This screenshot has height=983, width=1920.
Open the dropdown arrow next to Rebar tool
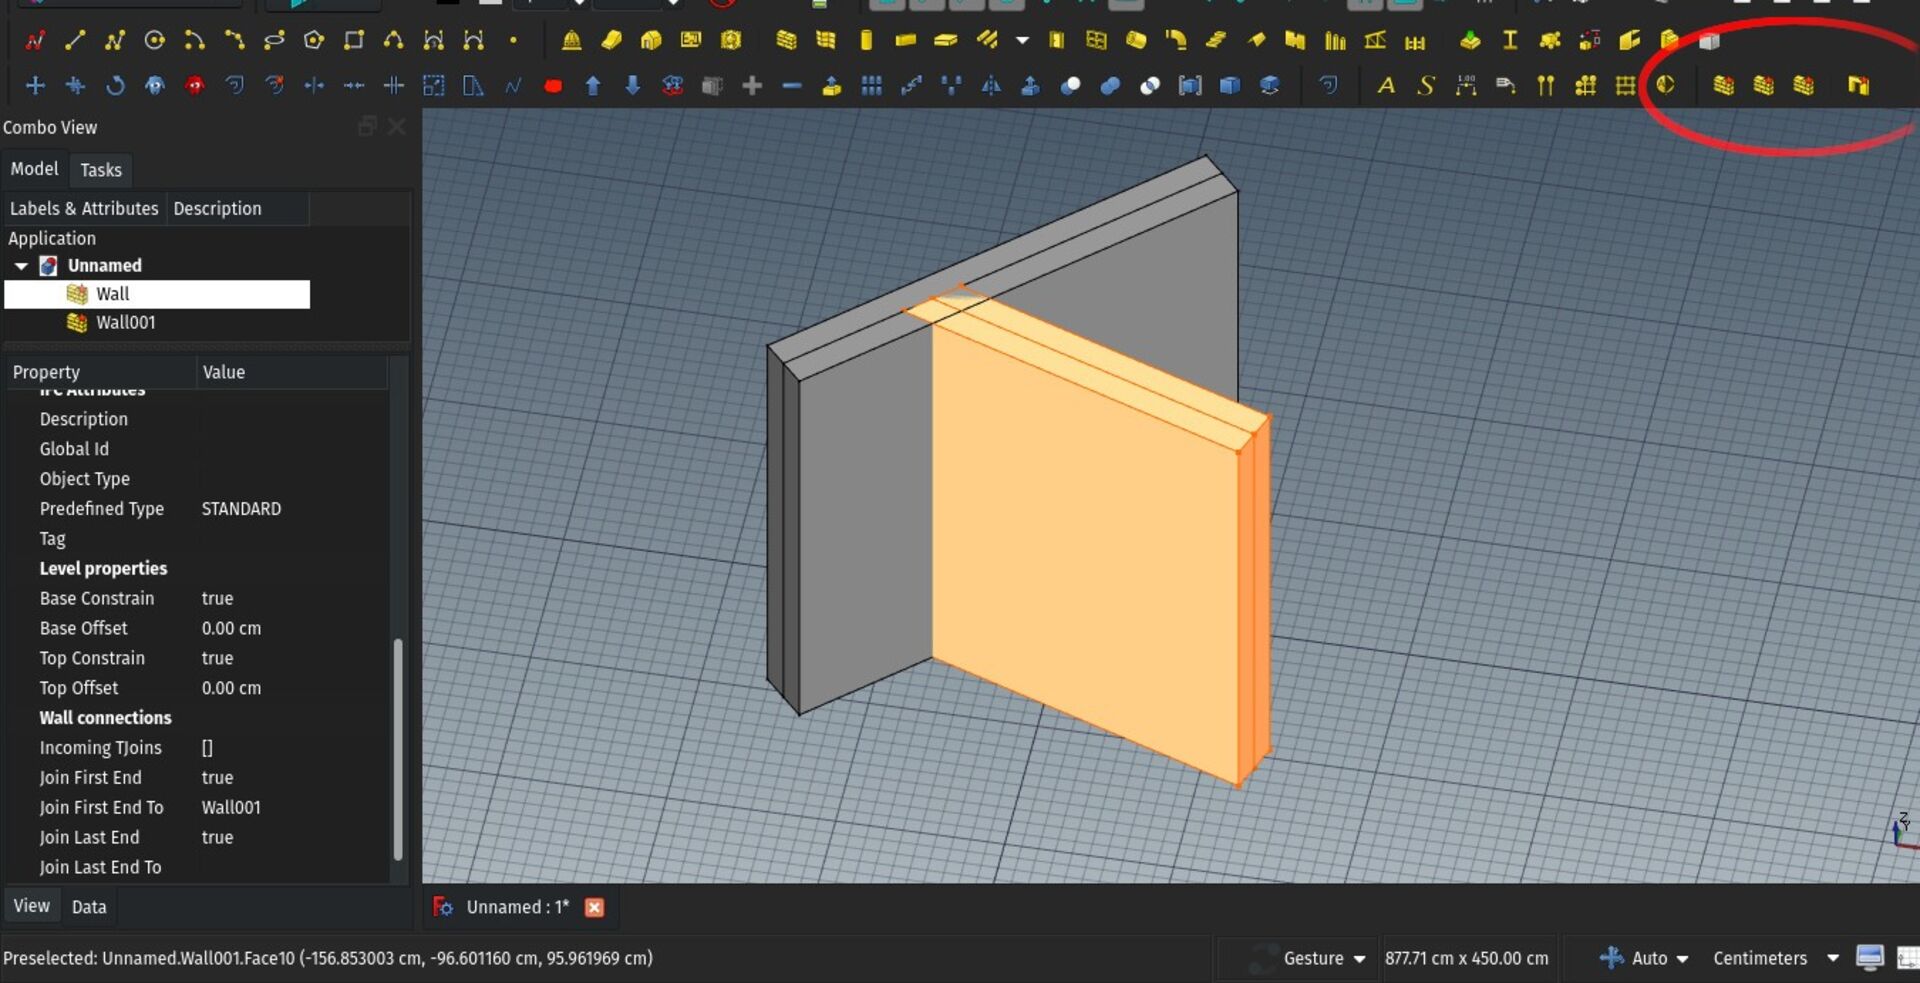1022,41
